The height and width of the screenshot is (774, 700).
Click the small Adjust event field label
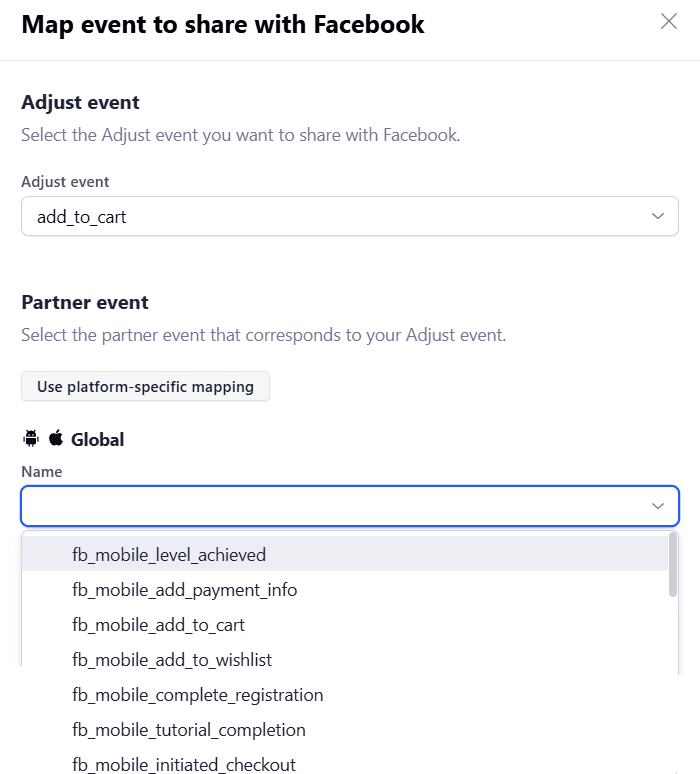(x=65, y=182)
